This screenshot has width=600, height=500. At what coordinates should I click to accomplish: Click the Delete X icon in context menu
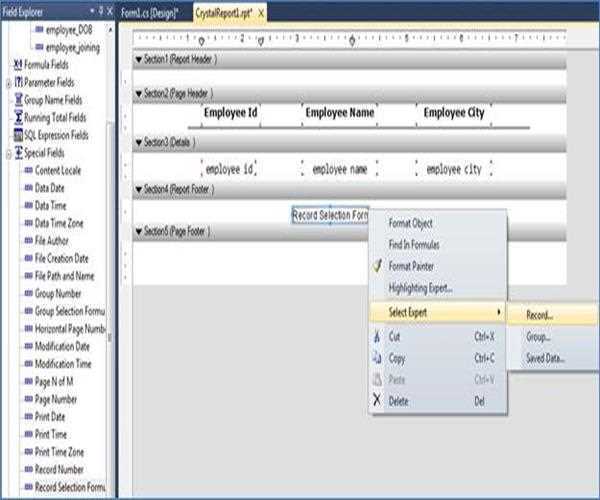pyautogui.click(x=377, y=400)
